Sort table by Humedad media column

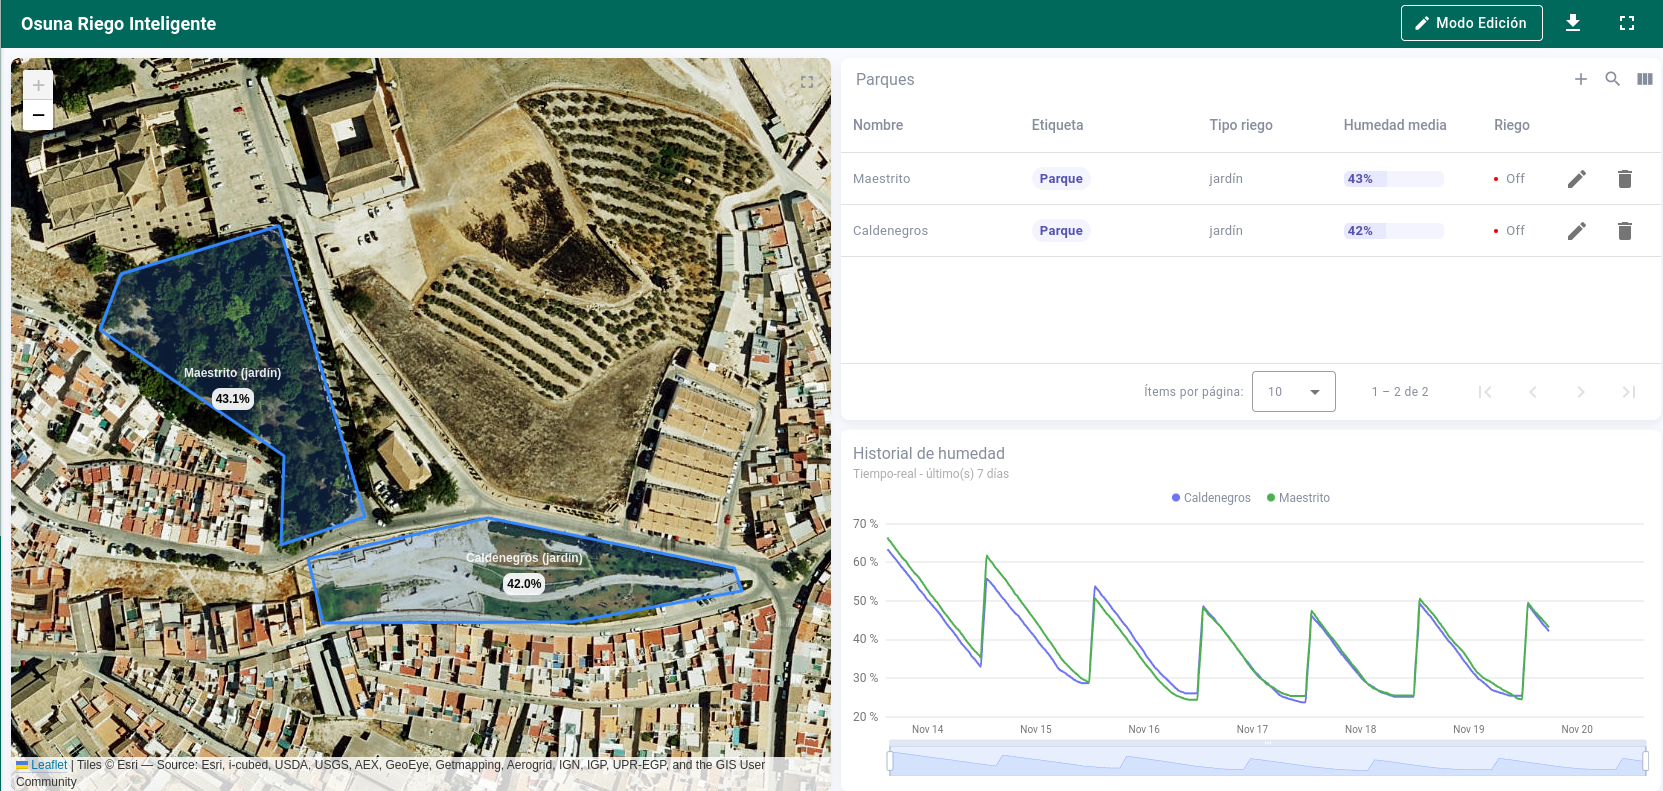(x=1394, y=125)
